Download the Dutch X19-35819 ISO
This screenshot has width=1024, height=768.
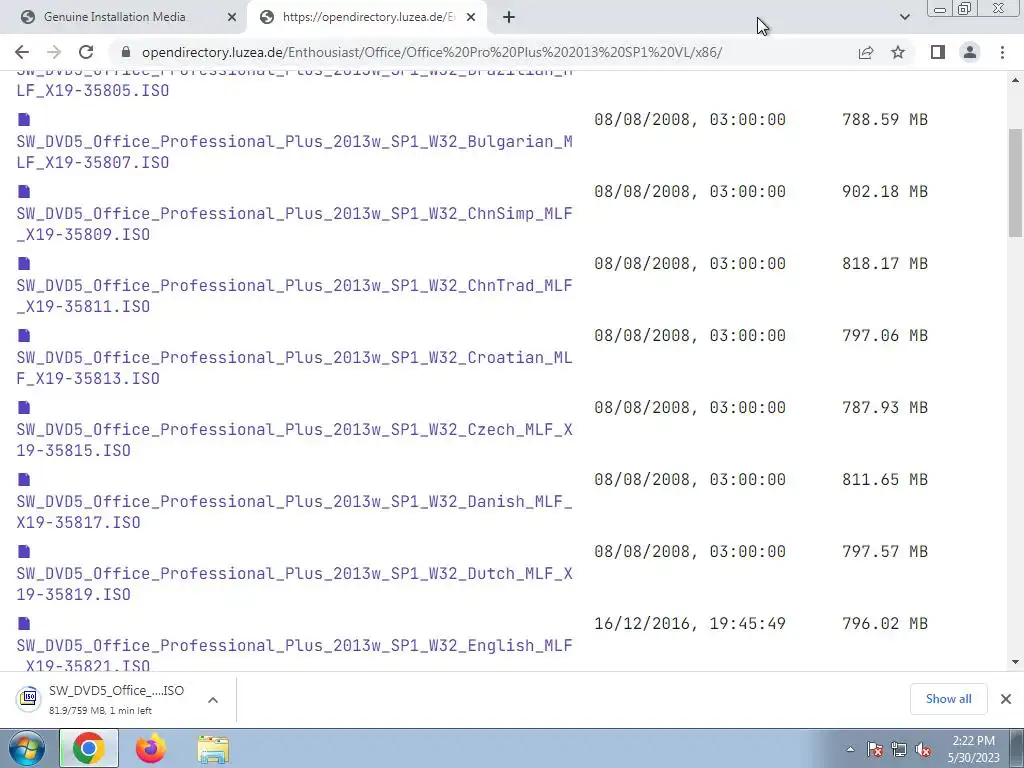294,584
